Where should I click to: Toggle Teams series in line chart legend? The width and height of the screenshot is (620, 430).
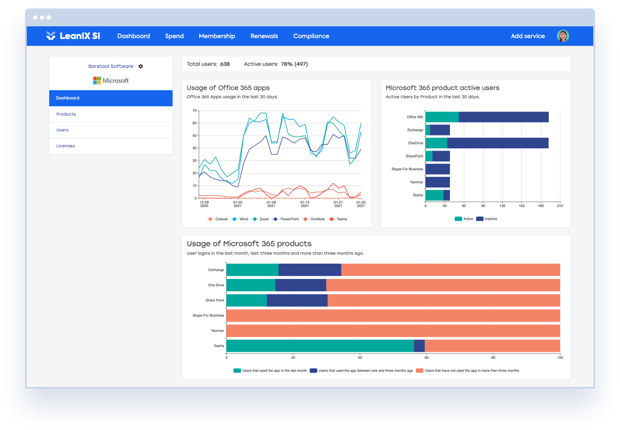[x=338, y=219]
